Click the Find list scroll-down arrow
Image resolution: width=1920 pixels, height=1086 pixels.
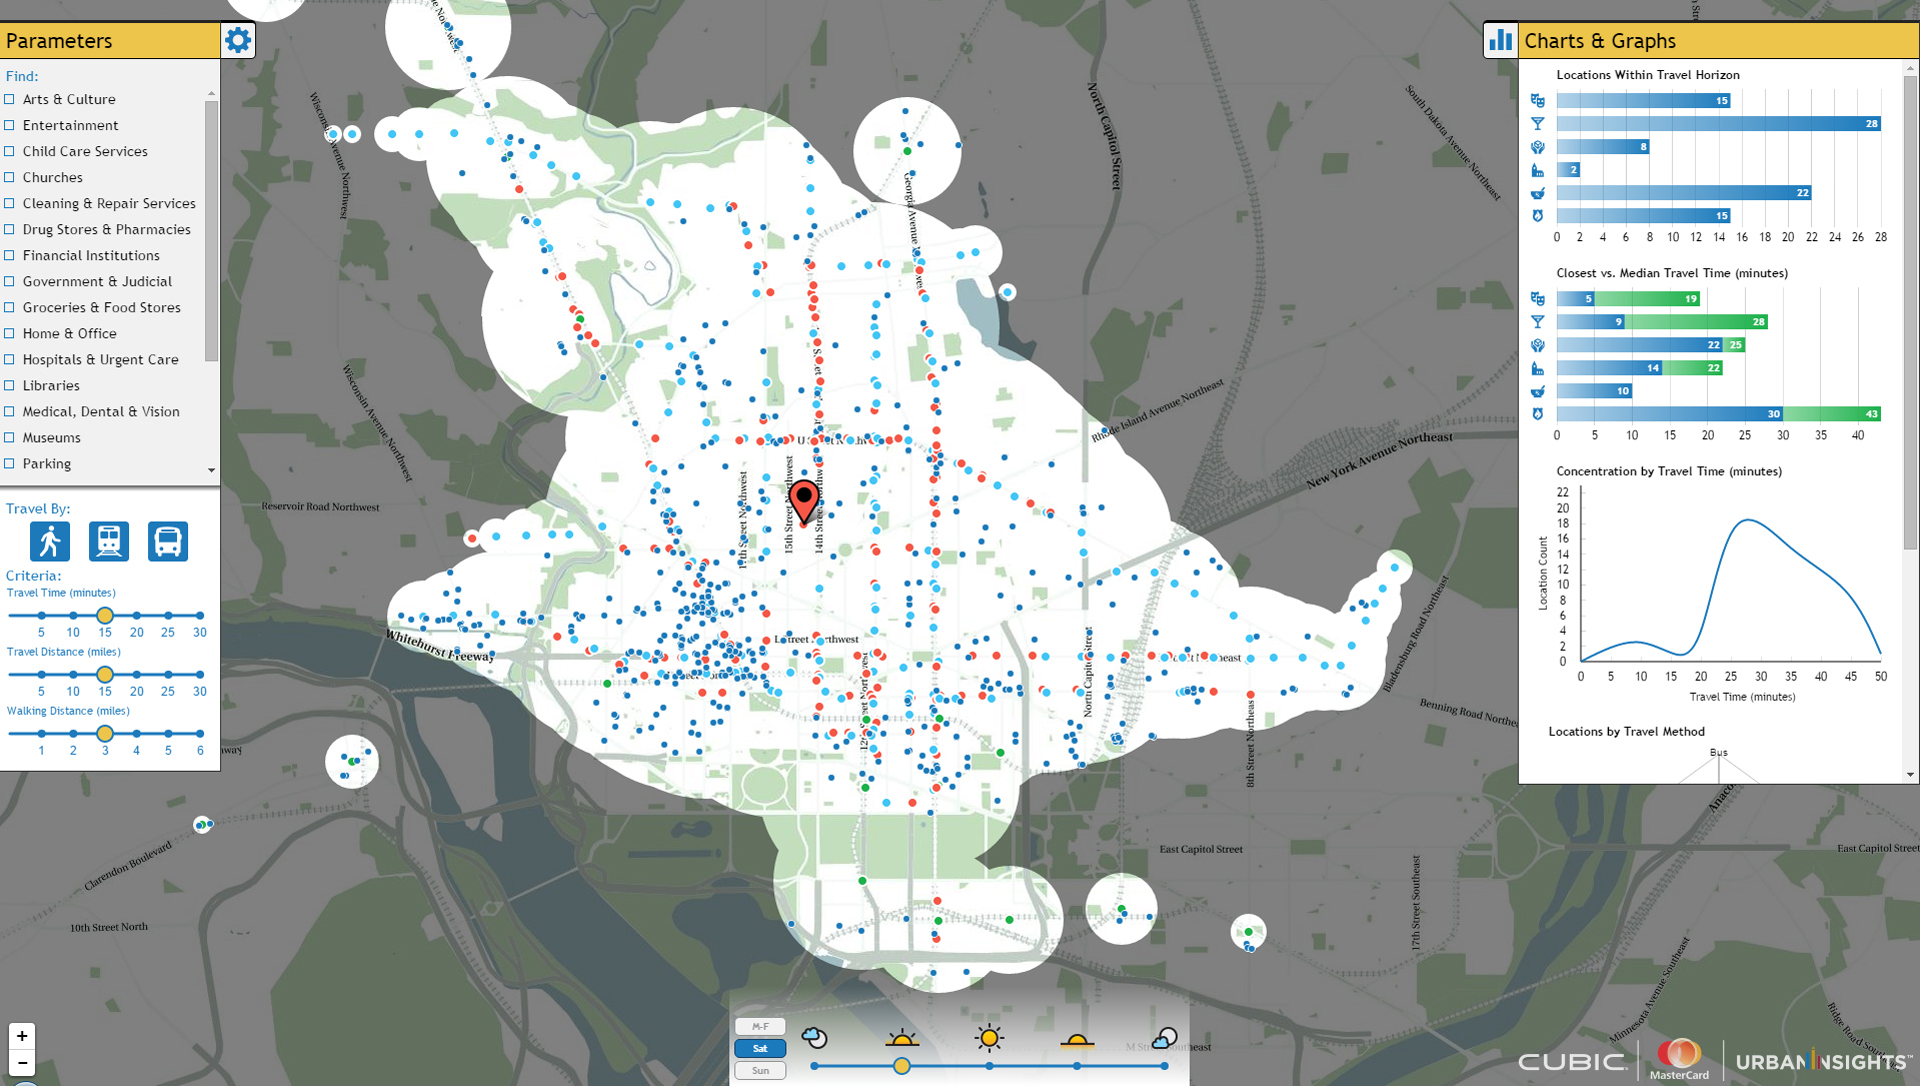(x=211, y=470)
